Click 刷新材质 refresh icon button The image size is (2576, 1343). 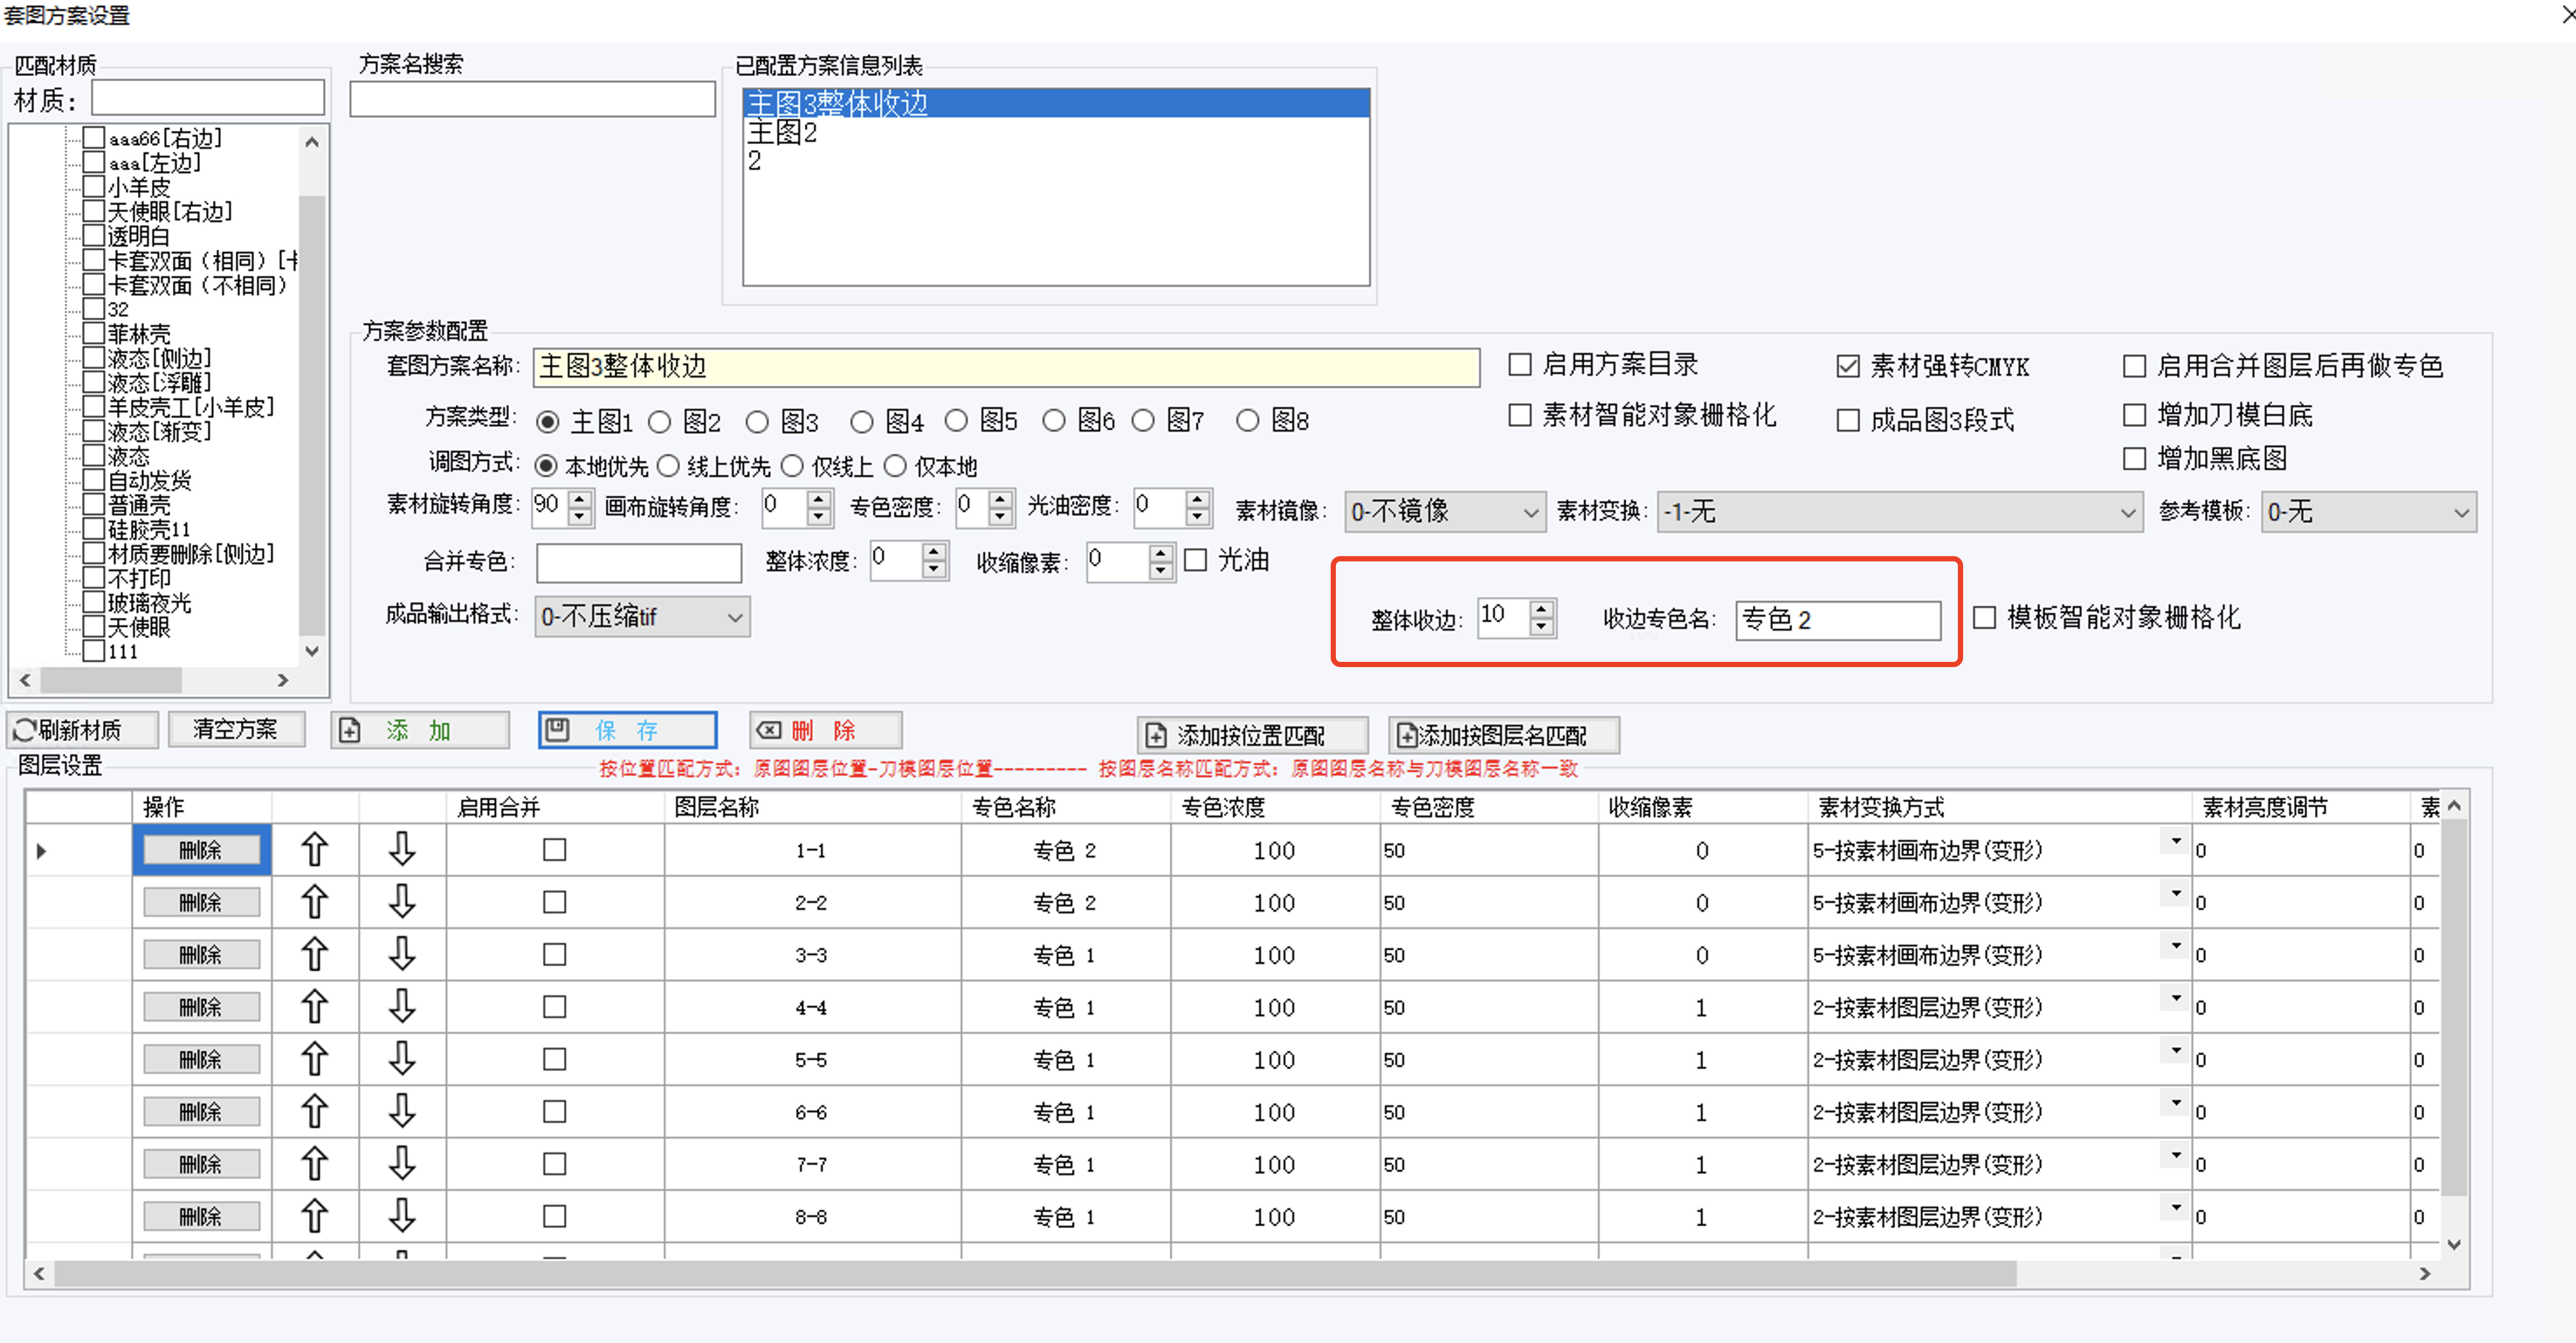pyautogui.click(x=82, y=730)
